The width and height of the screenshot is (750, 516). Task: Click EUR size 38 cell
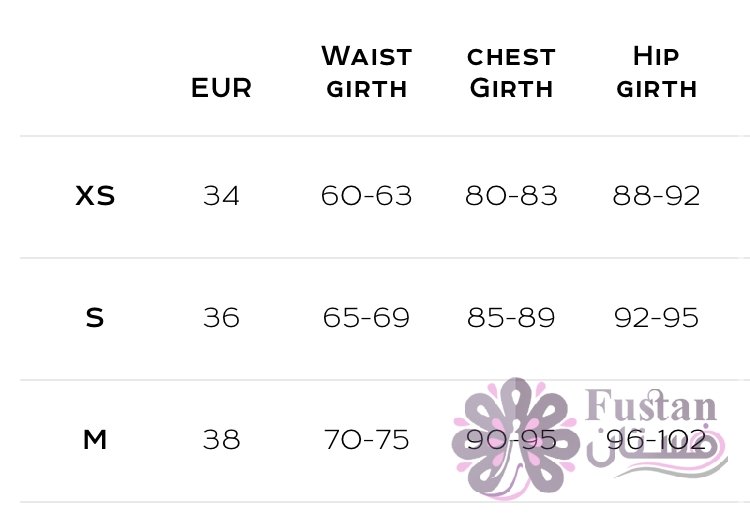[221, 439]
